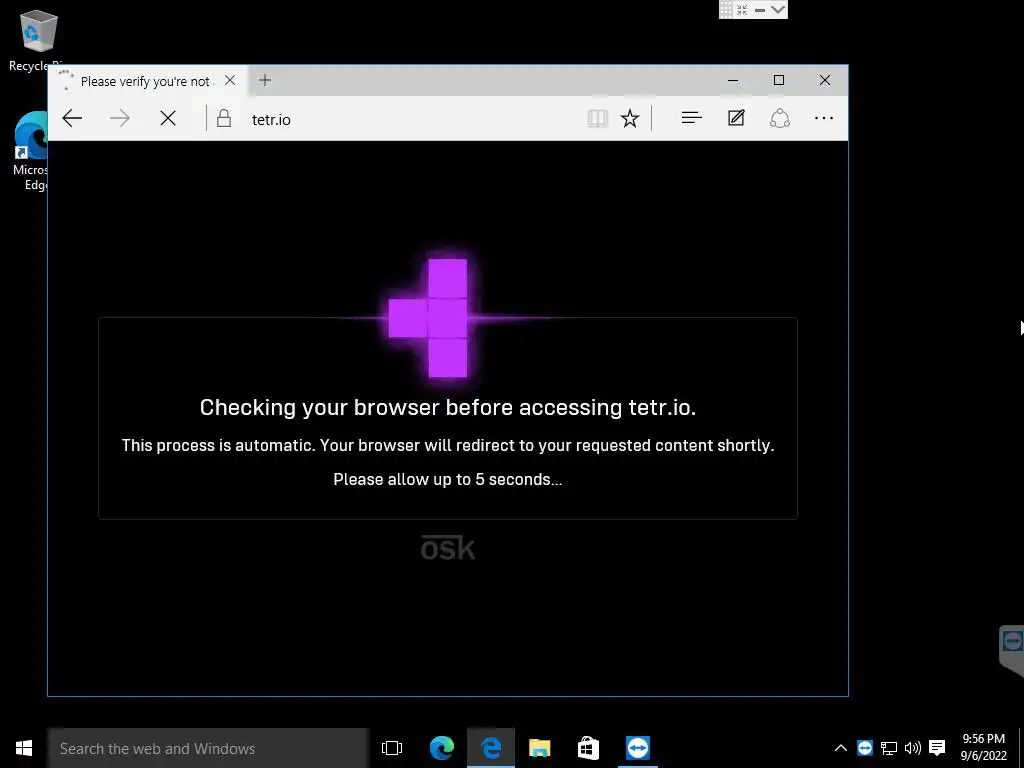Screen dimensions: 1024x768
Task: Select the Microsoft Edge desktop shortcut
Action: pyautogui.click(x=30, y=152)
